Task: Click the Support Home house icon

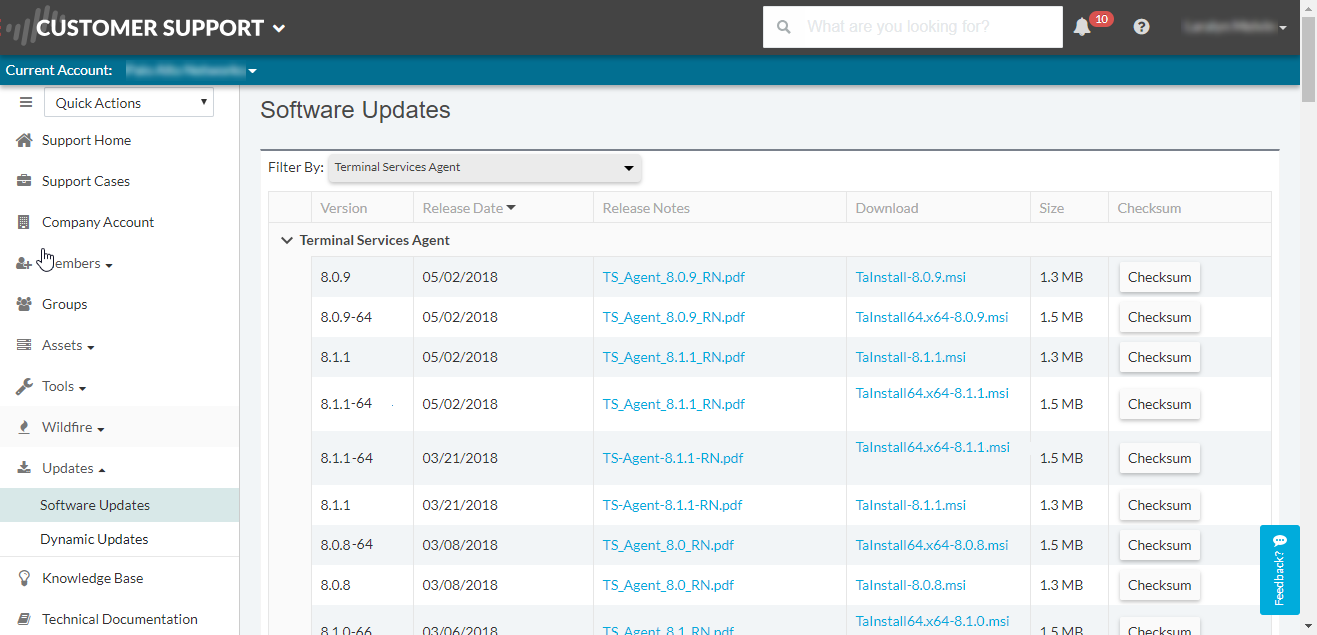Action: [x=25, y=140]
